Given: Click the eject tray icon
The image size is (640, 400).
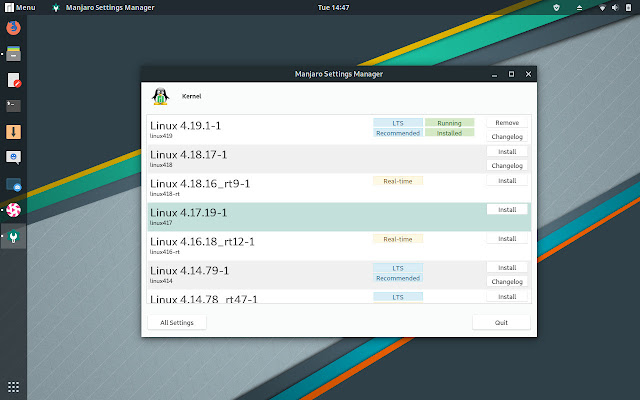Looking at the screenshot, I should (x=579, y=7).
